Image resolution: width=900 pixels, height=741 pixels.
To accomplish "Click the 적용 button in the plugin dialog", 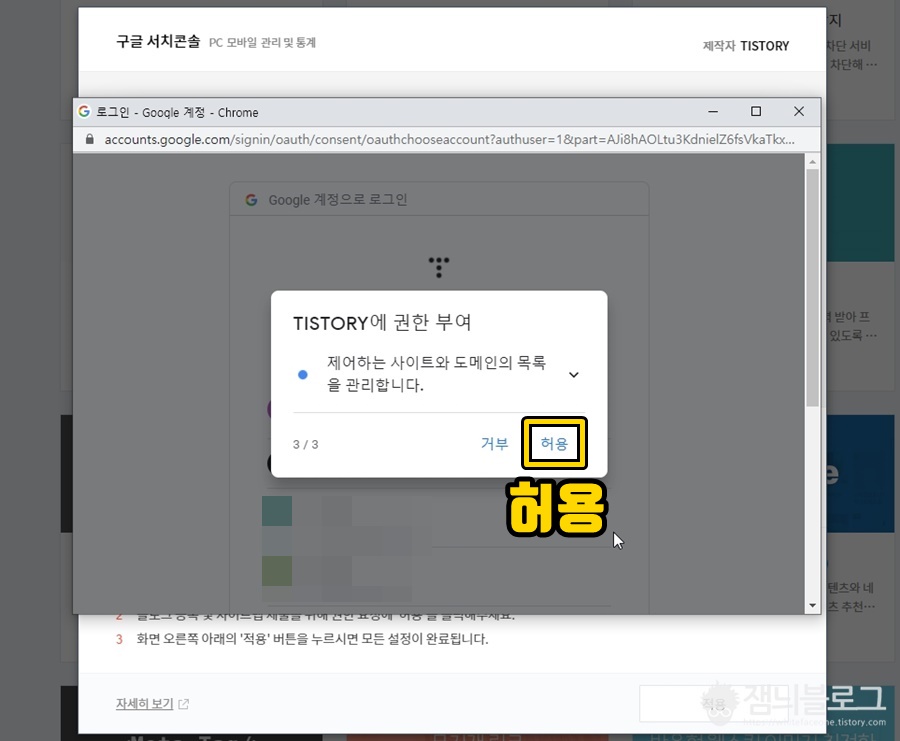I will tap(715, 703).
